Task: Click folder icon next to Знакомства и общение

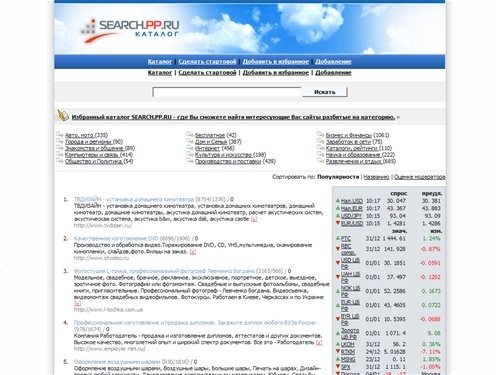Action: (60, 148)
